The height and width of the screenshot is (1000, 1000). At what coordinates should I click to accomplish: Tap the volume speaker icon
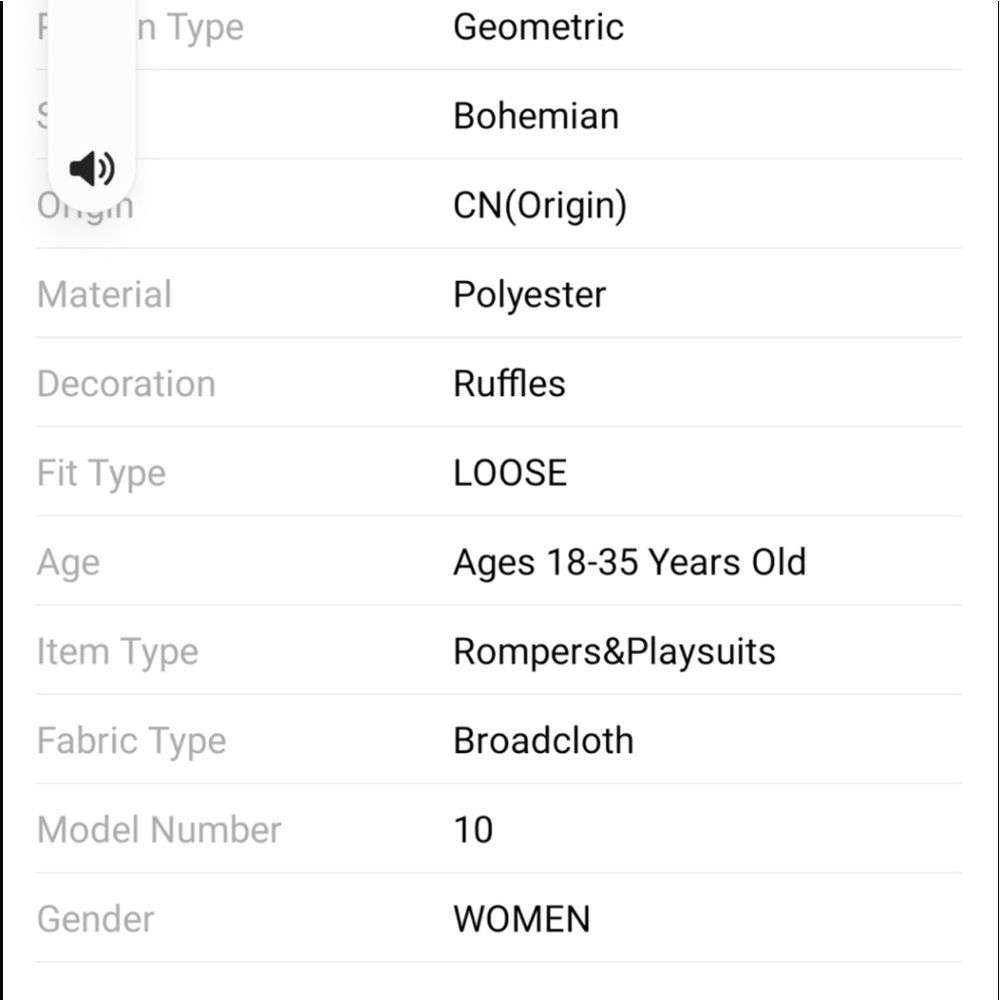click(x=92, y=168)
